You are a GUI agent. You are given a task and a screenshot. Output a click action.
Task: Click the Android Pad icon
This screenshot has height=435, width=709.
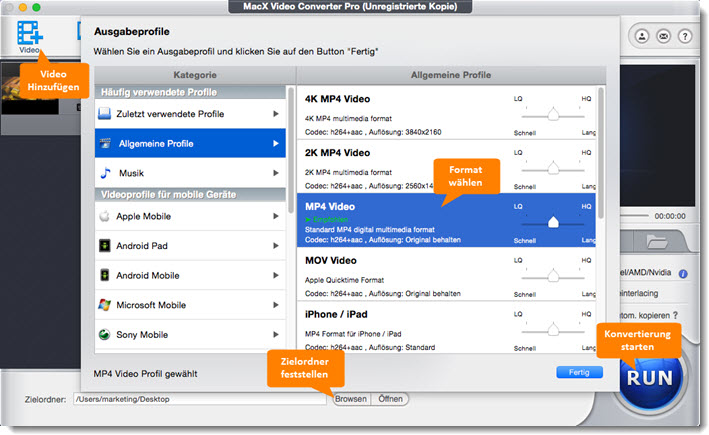104,246
